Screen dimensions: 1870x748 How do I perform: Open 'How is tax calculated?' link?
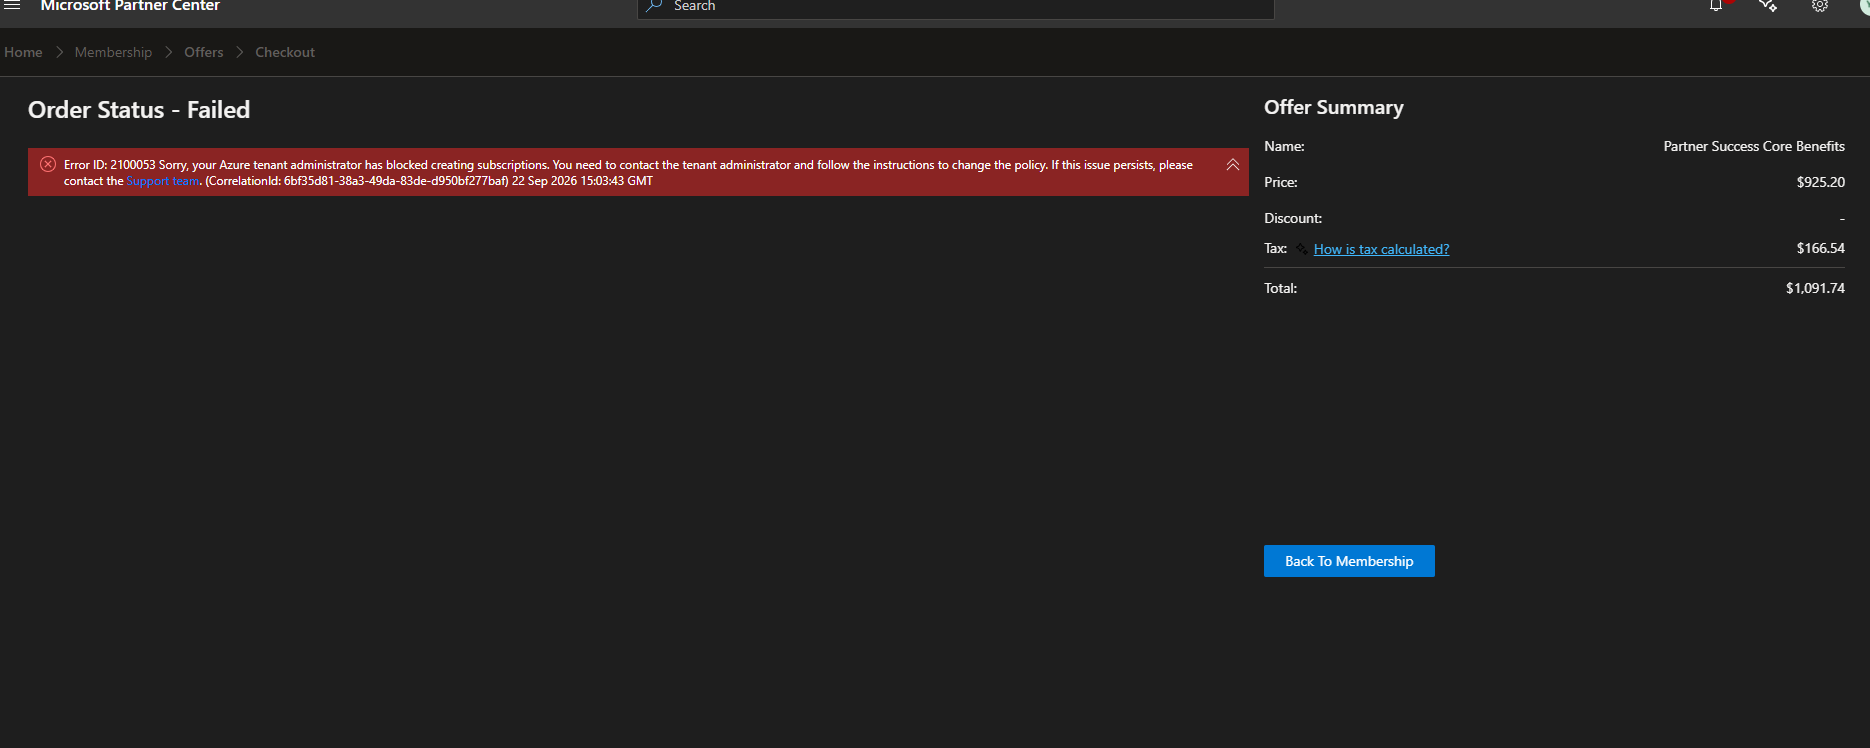point(1381,249)
